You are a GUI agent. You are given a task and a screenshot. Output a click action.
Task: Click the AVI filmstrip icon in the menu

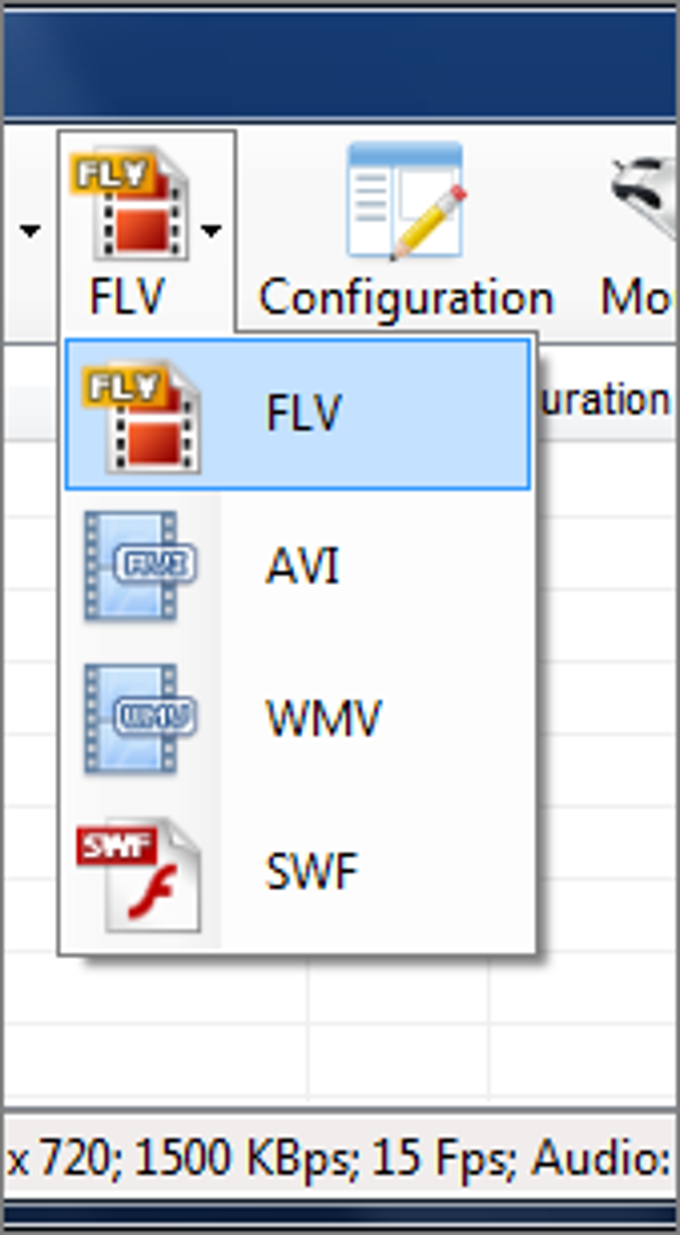[140, 565]
